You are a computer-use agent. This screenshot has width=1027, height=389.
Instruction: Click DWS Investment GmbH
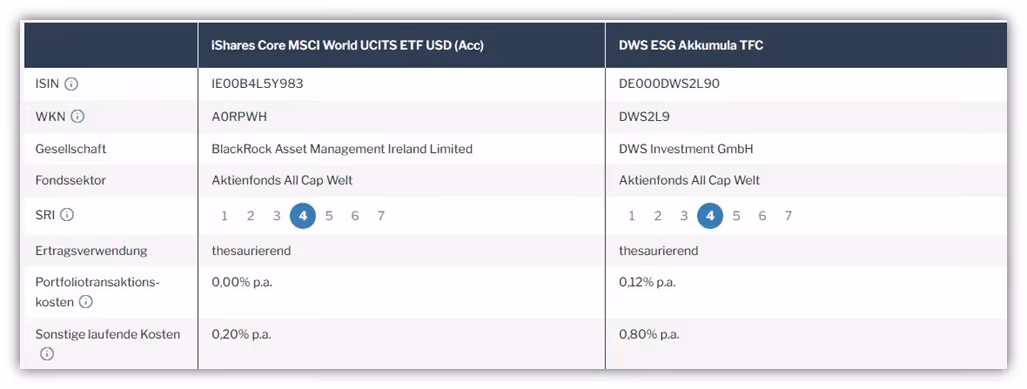[x=686, y=149]
